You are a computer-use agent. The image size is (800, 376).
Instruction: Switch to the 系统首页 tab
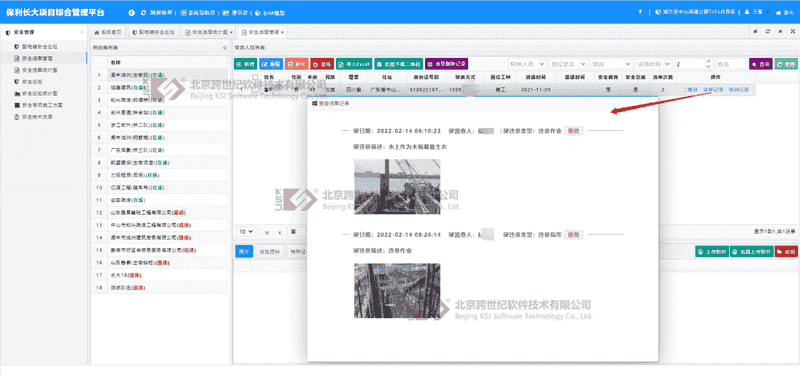[x=108, y=32]
